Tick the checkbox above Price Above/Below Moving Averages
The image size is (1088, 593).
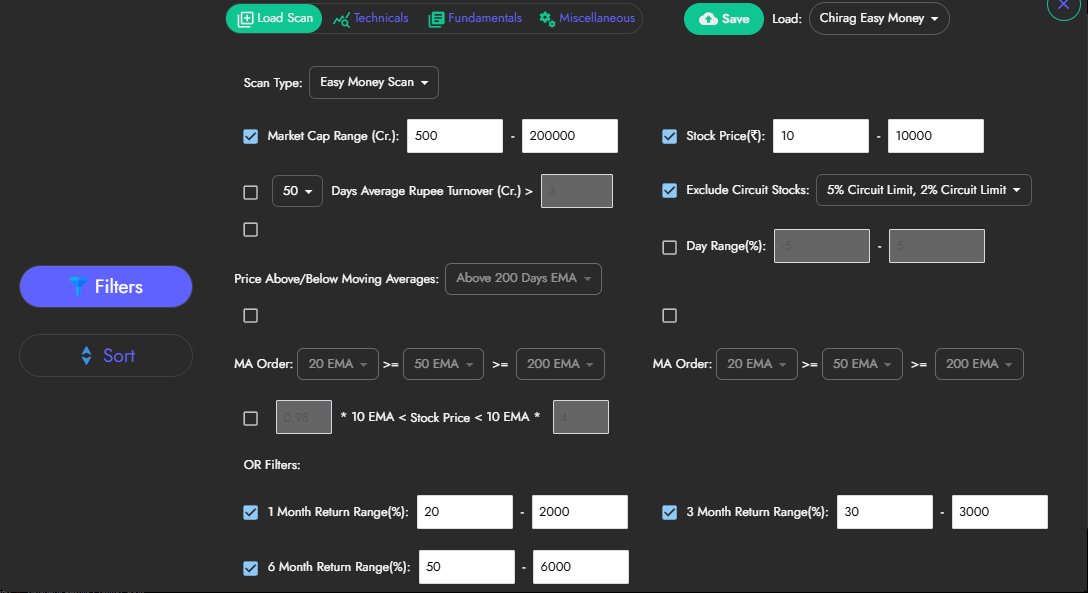tap(250, 230)
